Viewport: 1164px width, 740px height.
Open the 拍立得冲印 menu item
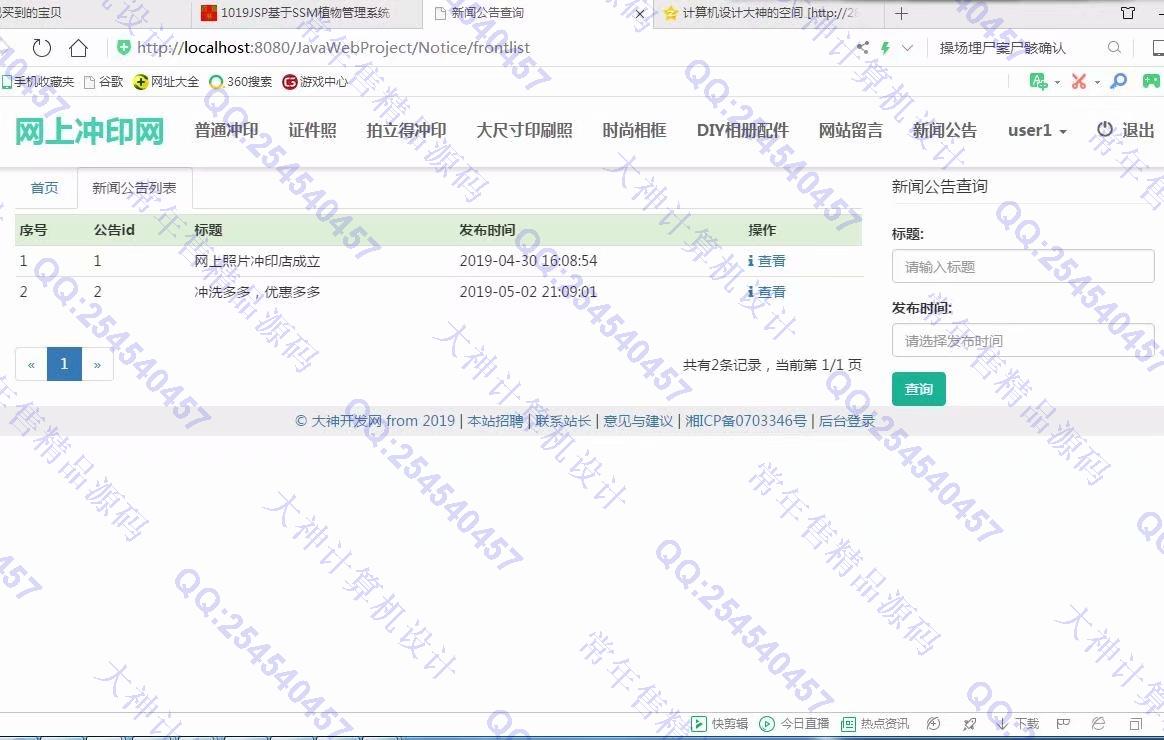click(406, 131)
